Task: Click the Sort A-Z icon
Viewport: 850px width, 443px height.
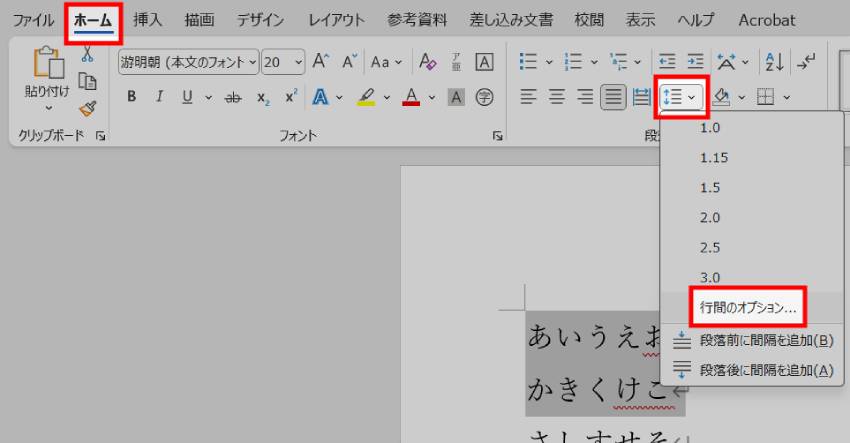Action: (x=774, y=61)
